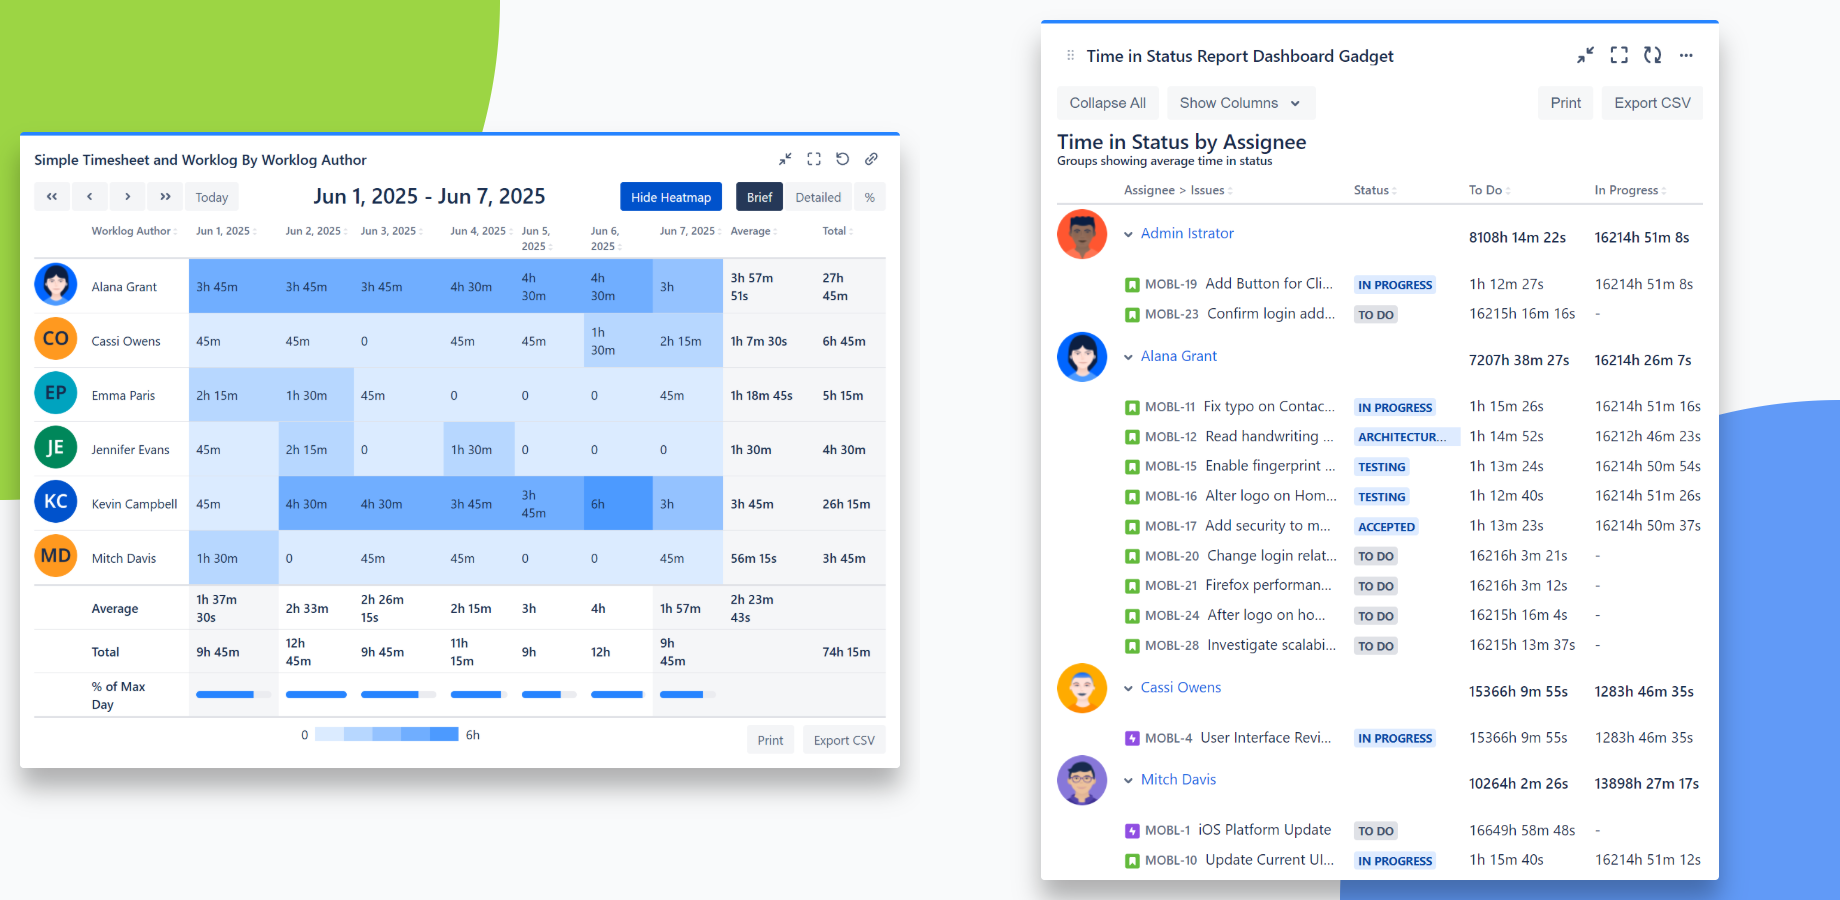Click Kevin Campbell KC avatar
1840x900 pixels.
(x=56, y=502)
